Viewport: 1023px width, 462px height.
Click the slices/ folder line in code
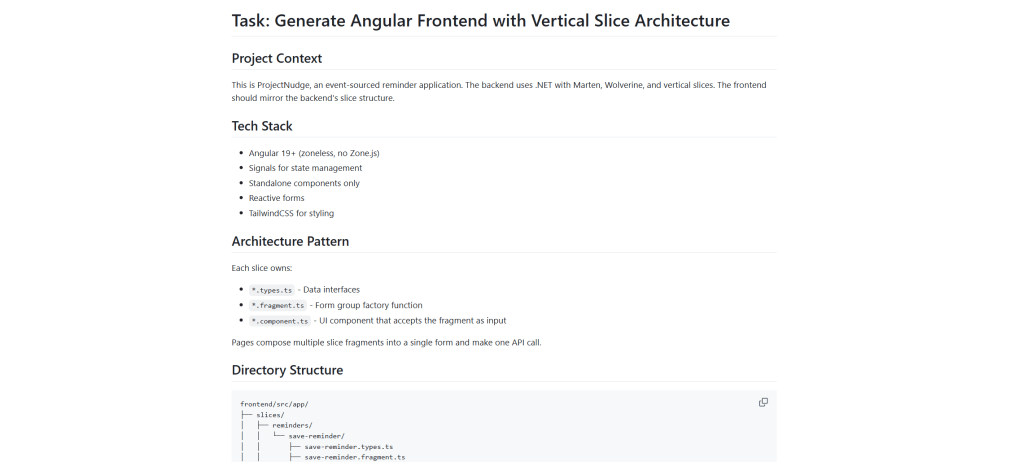270,414
